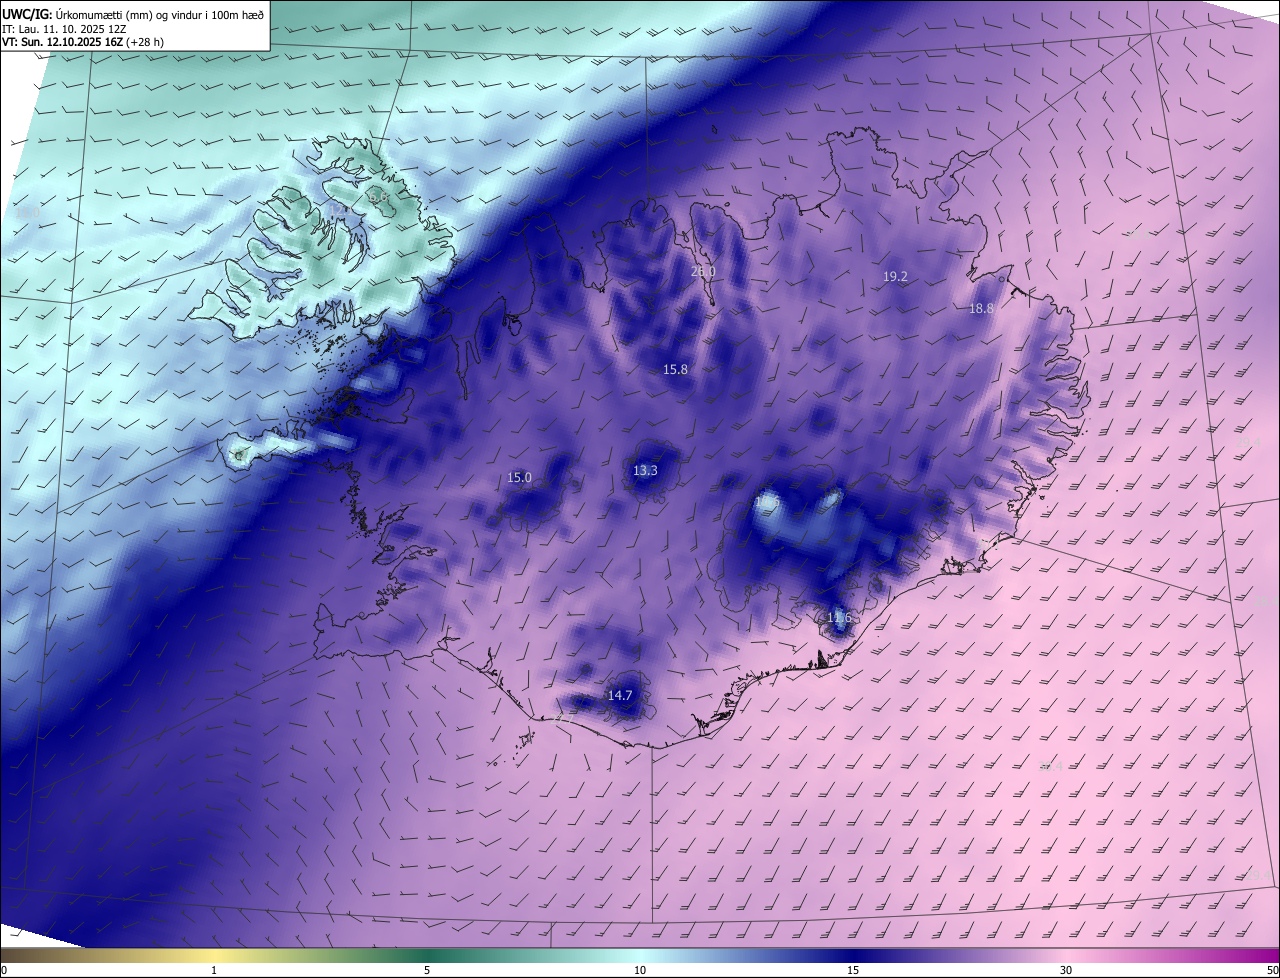This screenshot has width=1280, height=978.
Task: Click the 10 tick on the color scale
Action: (640, 971)
